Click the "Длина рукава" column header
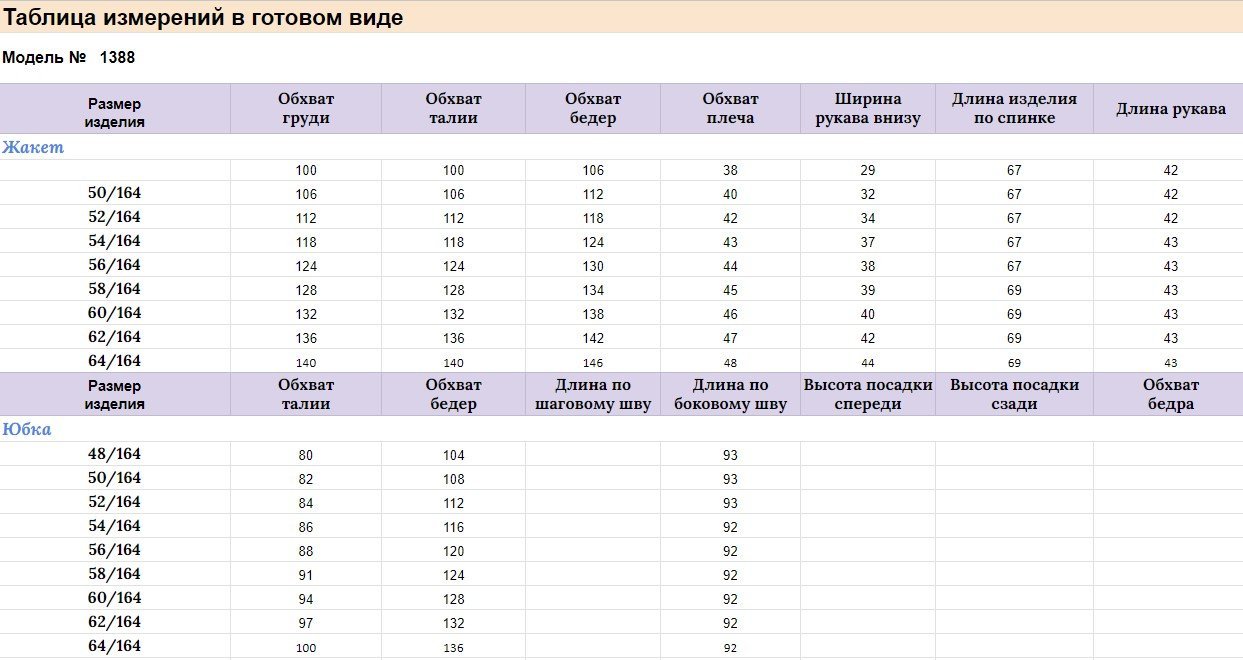Screen dimensions: 1243x660 [x=1170, y=109]
